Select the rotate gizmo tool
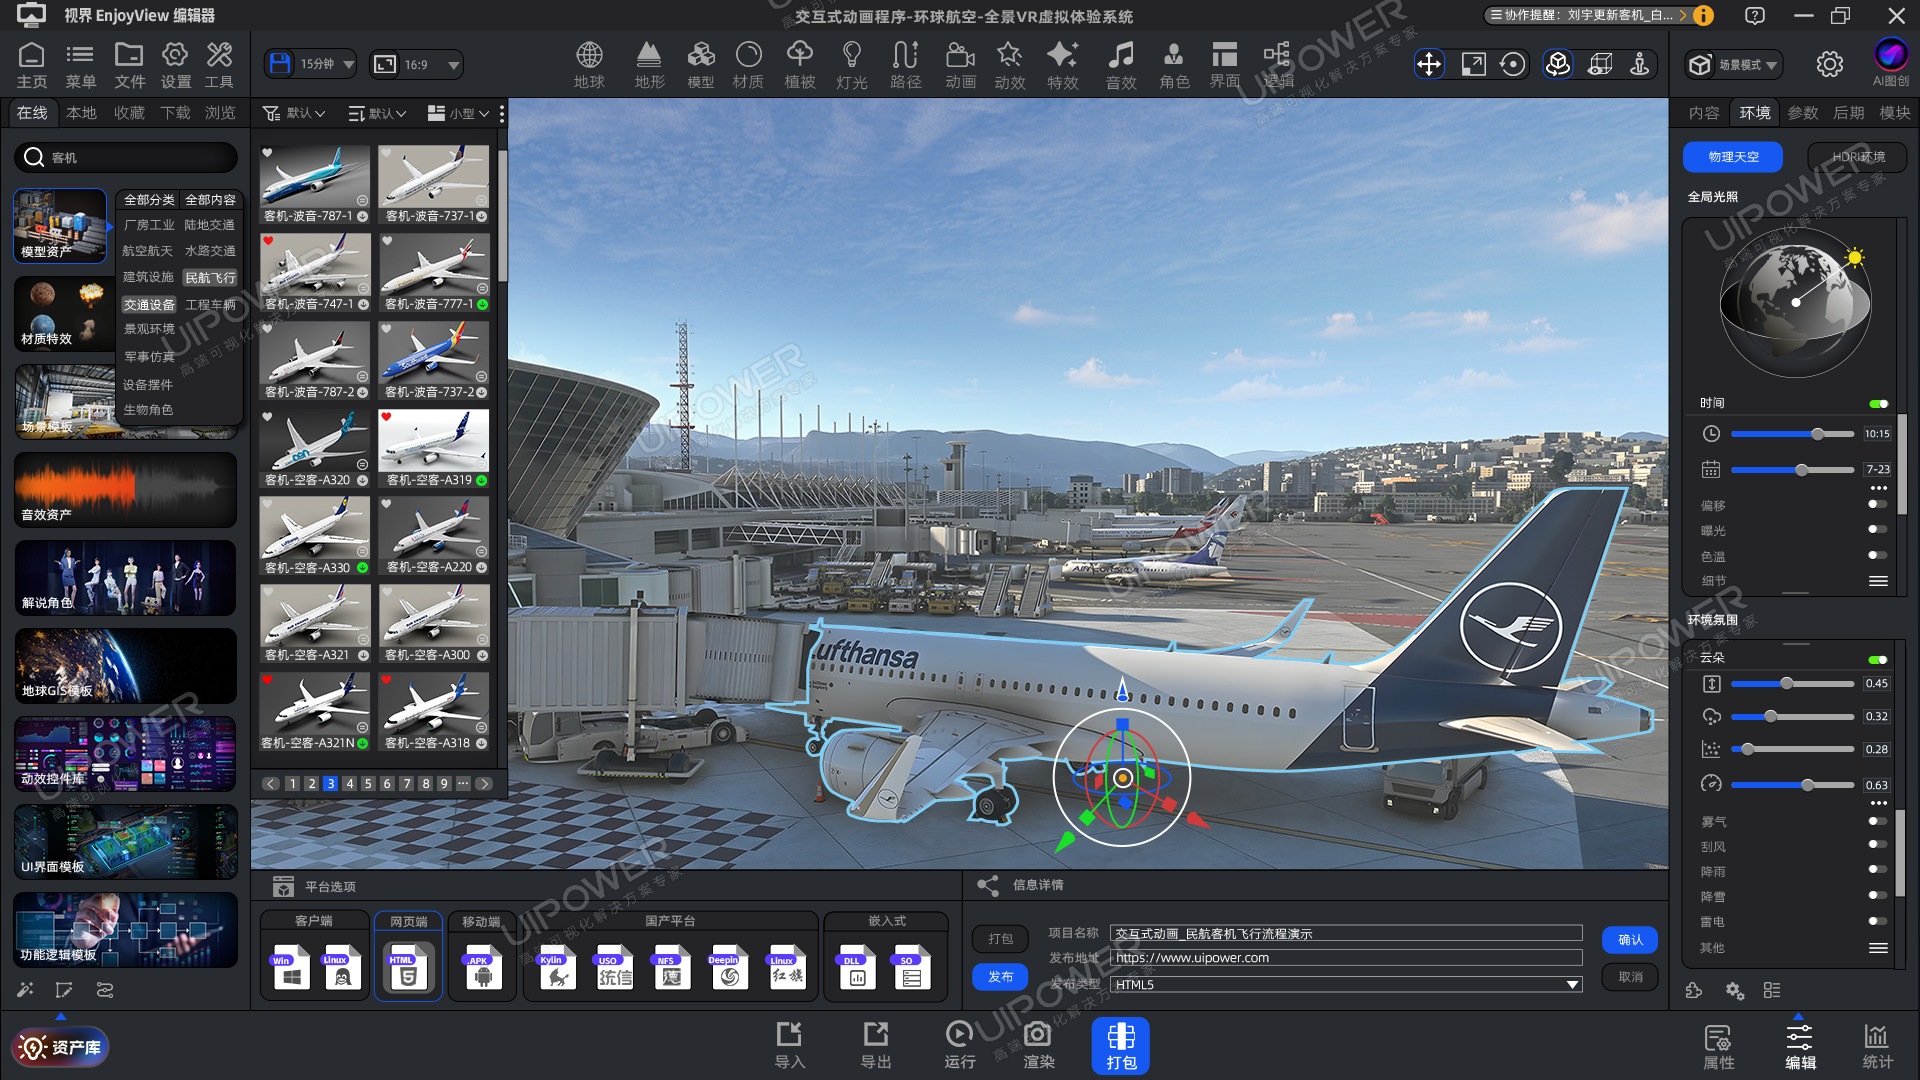1920x1080 pixels. [1513, 64]
